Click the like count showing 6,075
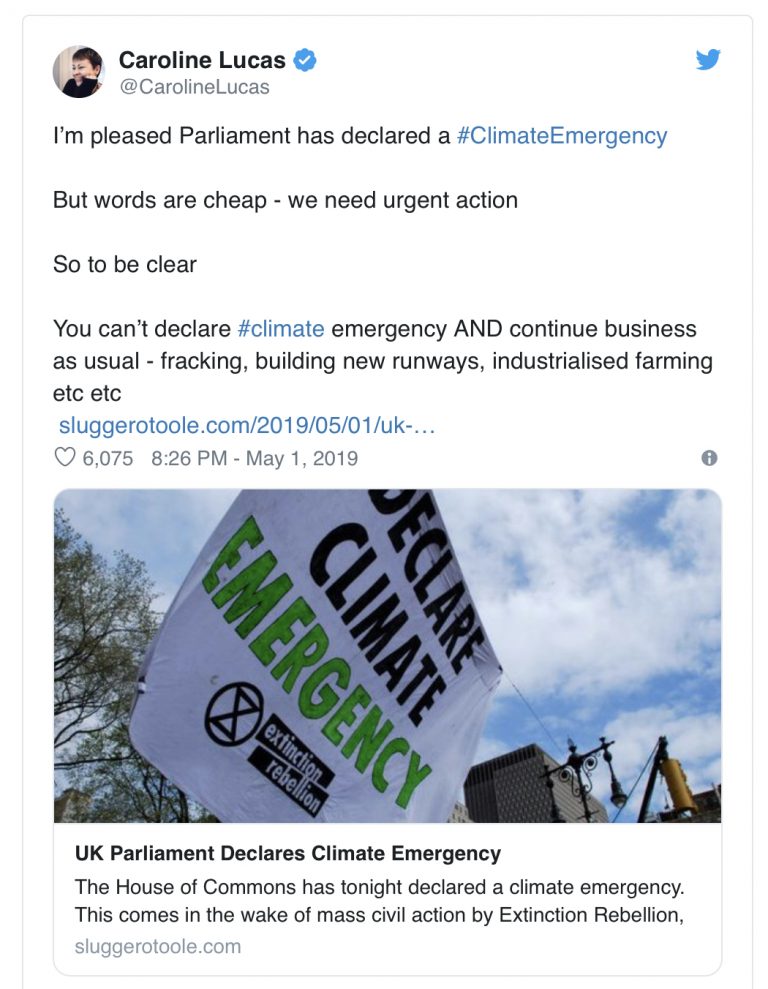768x989 pixels. click(105, 457)
